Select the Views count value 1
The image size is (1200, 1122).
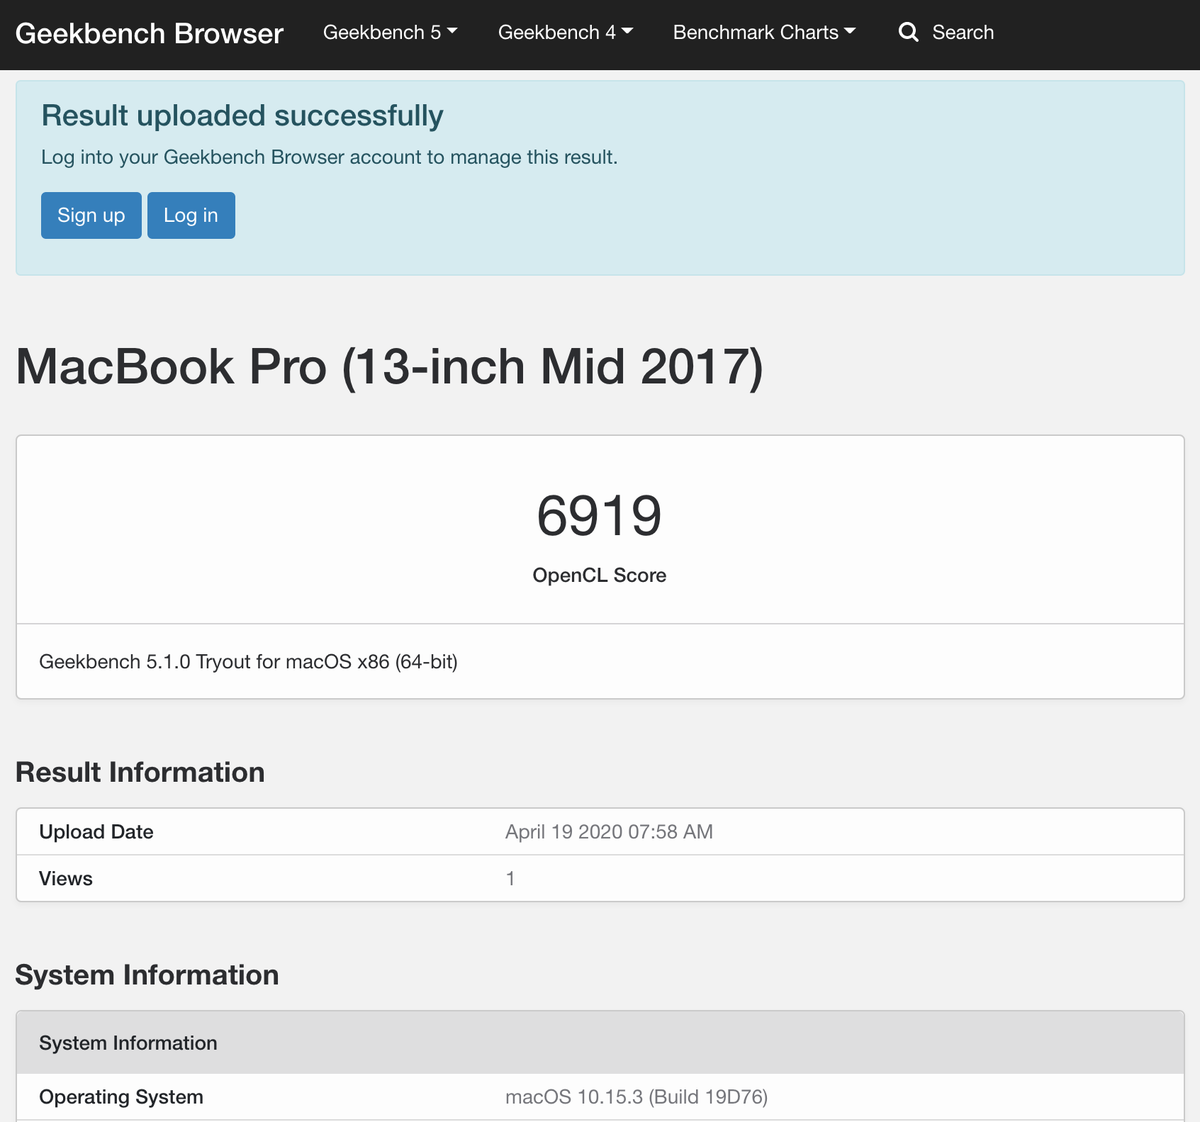pos(510,879)
